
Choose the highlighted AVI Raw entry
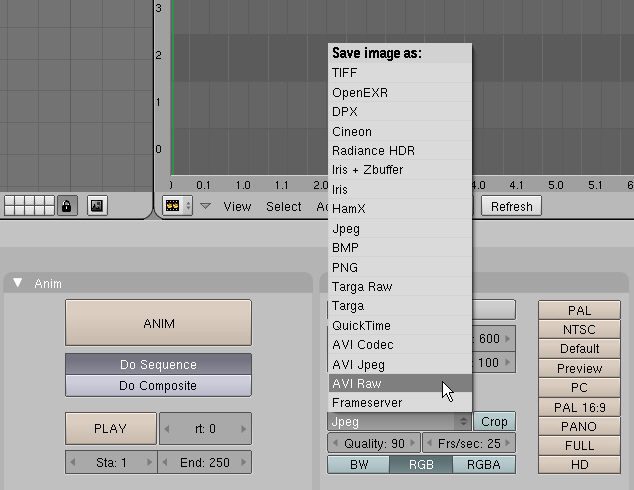pyautogui.click(x=400, y=383)
